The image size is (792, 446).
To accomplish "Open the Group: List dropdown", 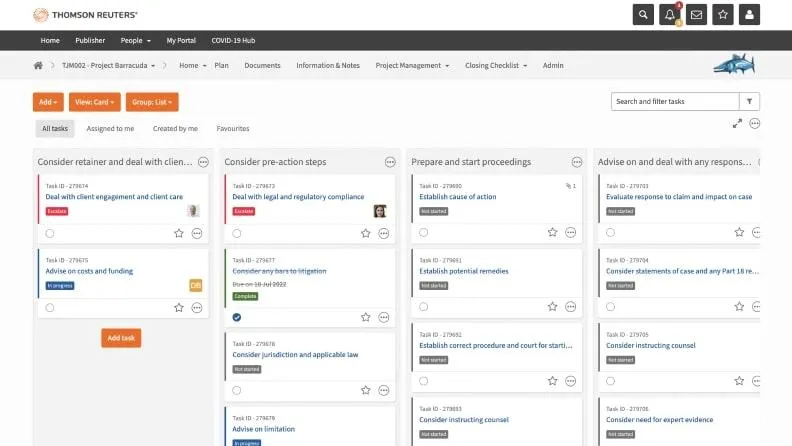I will tap(152, 102).
